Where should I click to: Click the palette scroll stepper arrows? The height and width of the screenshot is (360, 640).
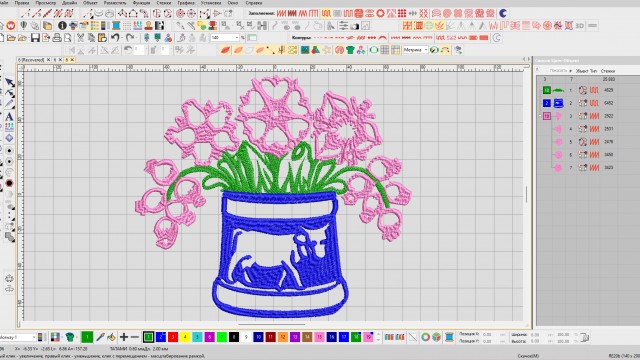(x=378, y=337)
